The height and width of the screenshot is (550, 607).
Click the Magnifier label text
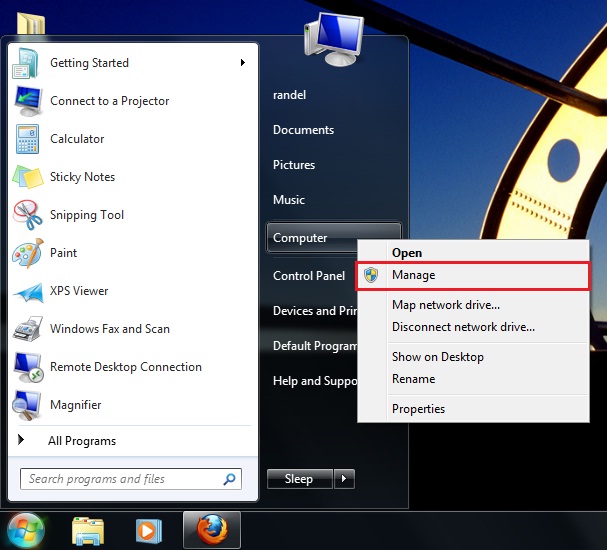click(x=76, y=405)
